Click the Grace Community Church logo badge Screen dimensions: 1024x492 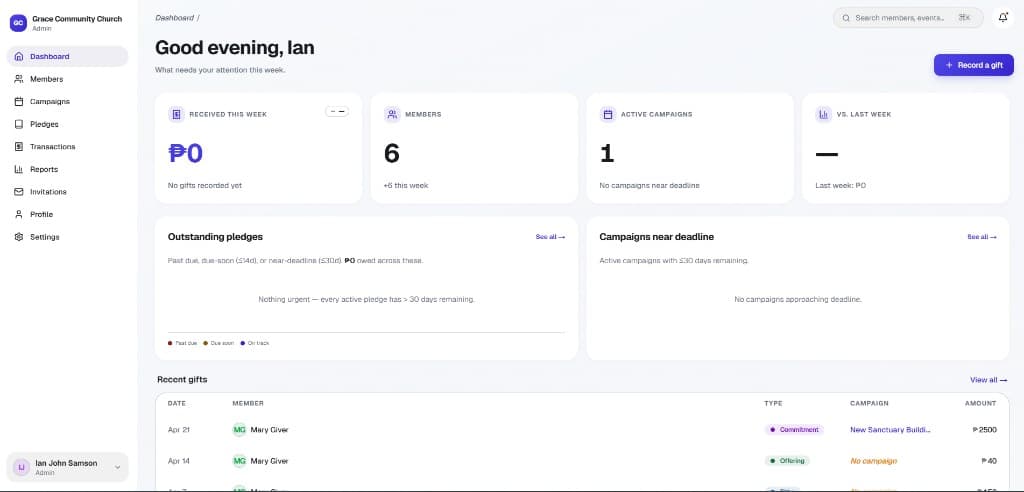[x=18, y=23]
